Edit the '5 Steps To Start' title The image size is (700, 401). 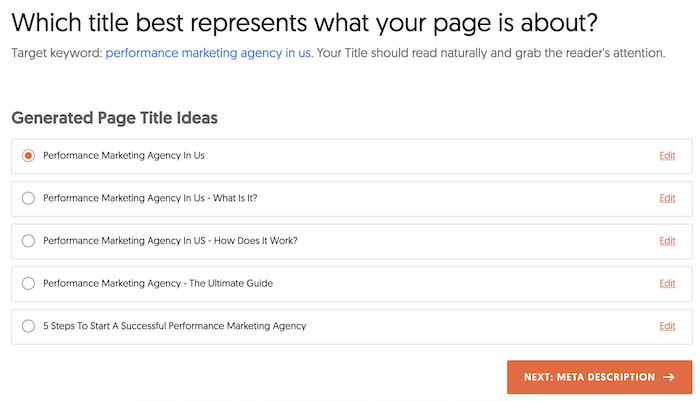tap(667, 326)
